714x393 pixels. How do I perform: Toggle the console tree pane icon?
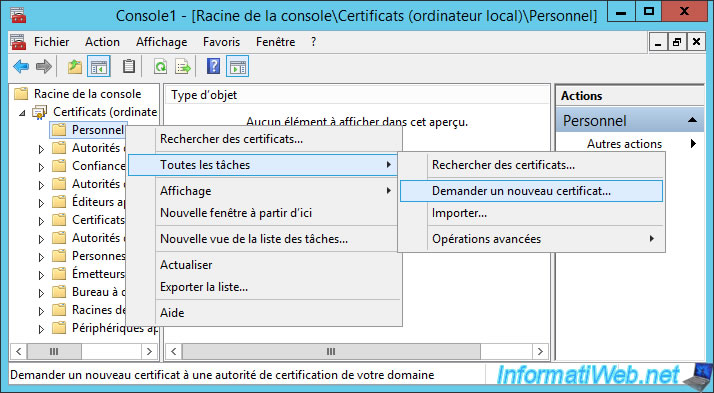click(x=99, y=66)
